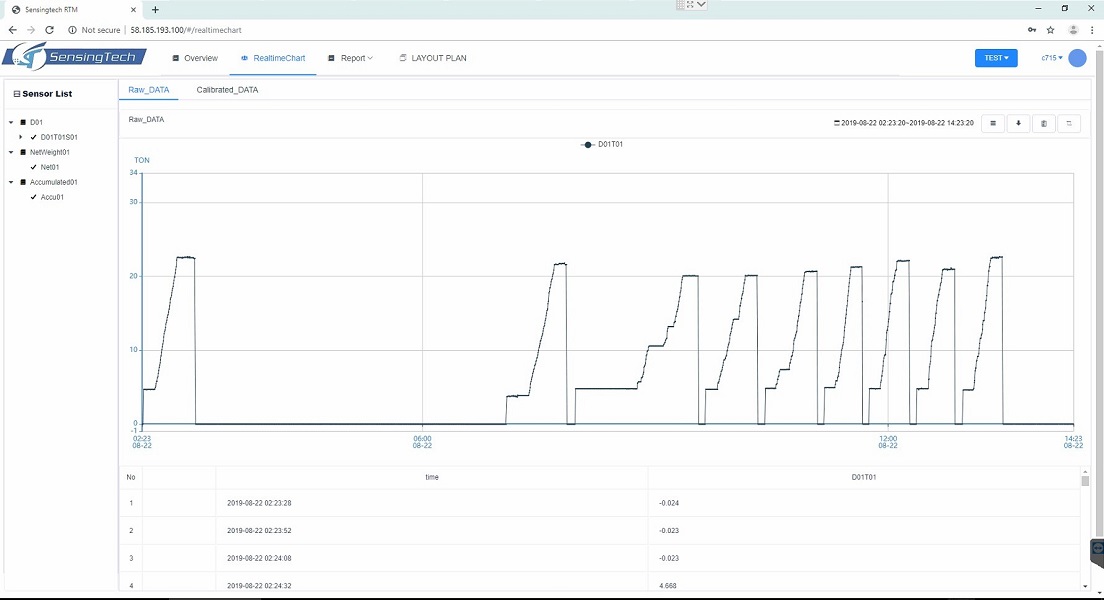Uncheck the D01T01S01 sensor checkmark

tap(34, 137)
